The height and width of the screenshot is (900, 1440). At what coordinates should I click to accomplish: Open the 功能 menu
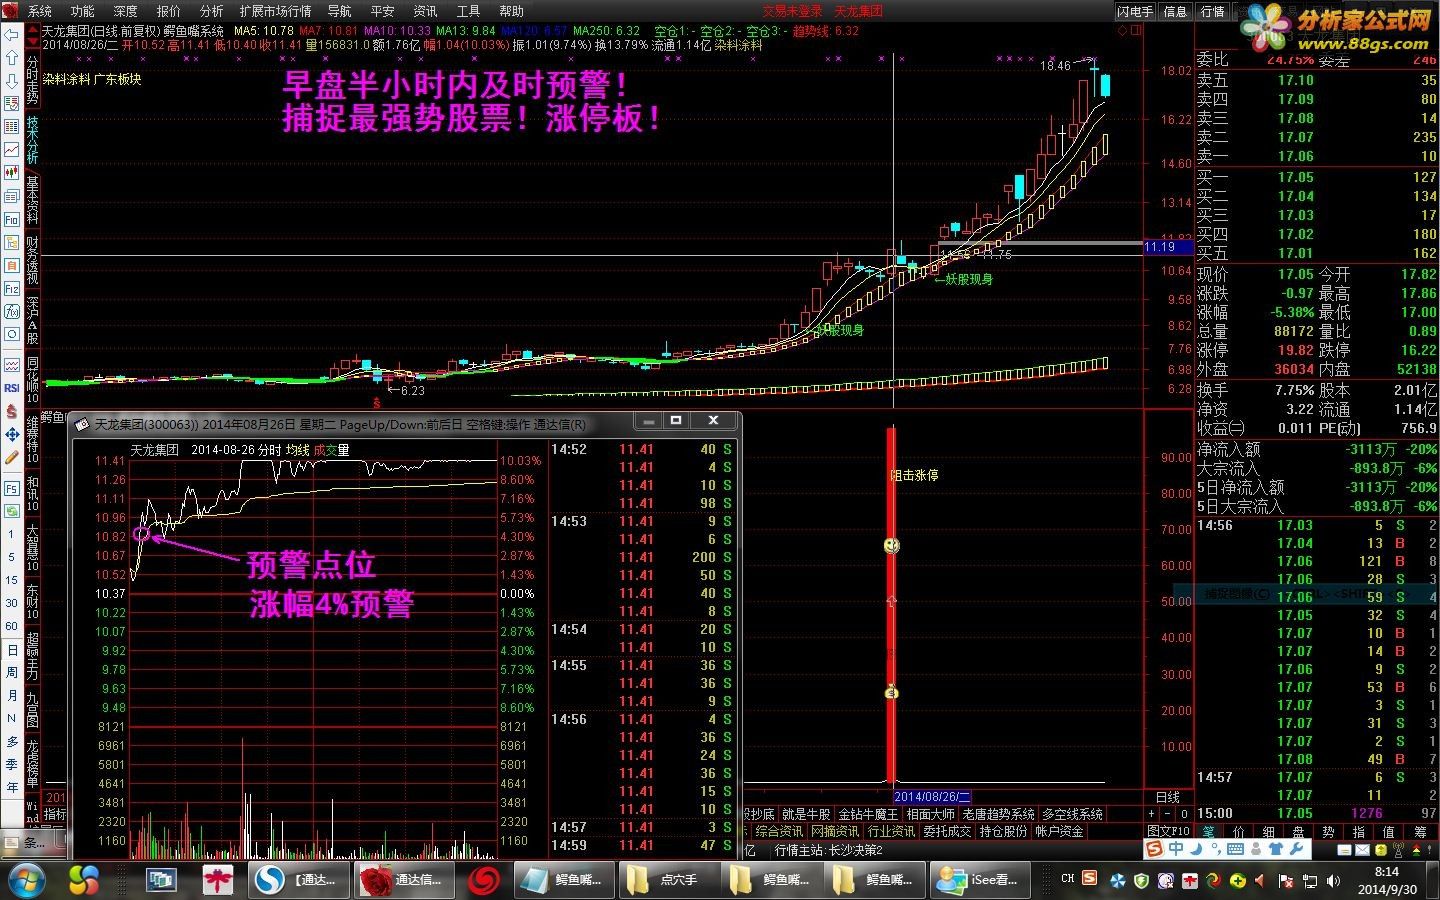(x=82, y=11)
